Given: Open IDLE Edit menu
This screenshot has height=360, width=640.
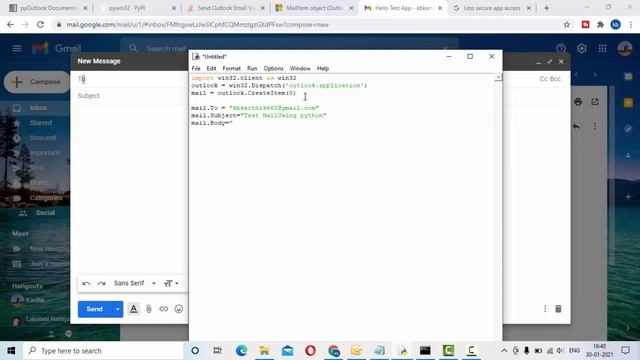Looking at the screenshot, I should [211, 68].
